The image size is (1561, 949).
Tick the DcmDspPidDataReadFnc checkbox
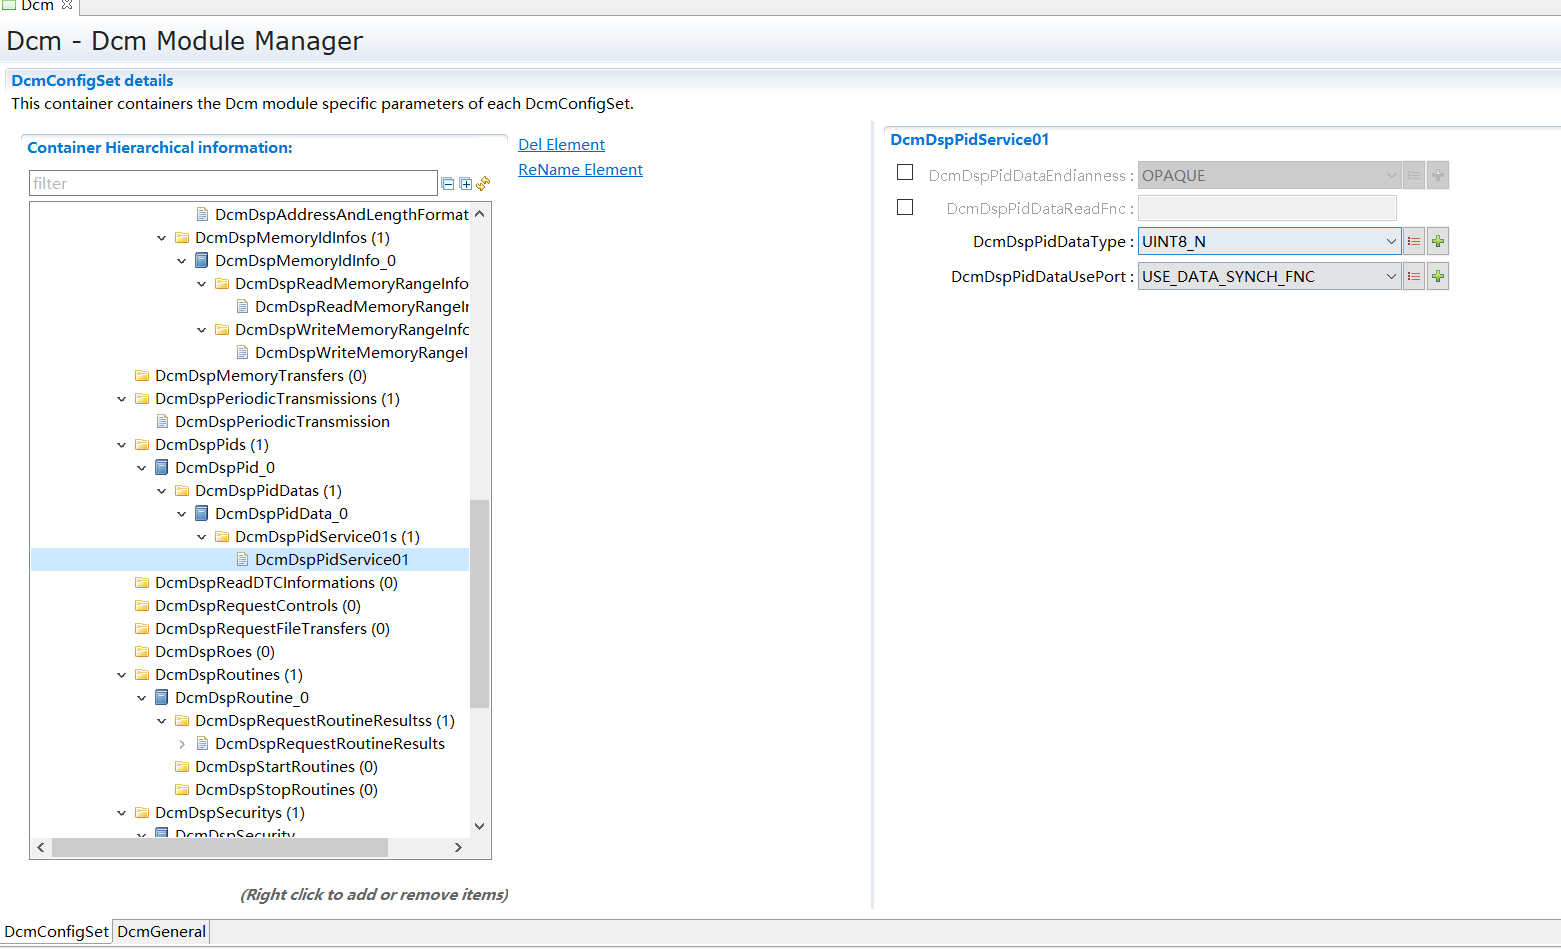coord(905,208)
